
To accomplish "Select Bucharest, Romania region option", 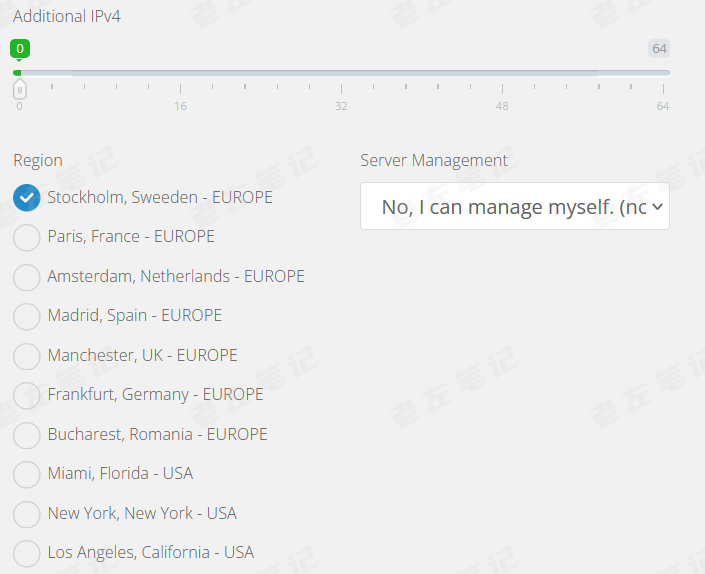I will pos(27,435).
